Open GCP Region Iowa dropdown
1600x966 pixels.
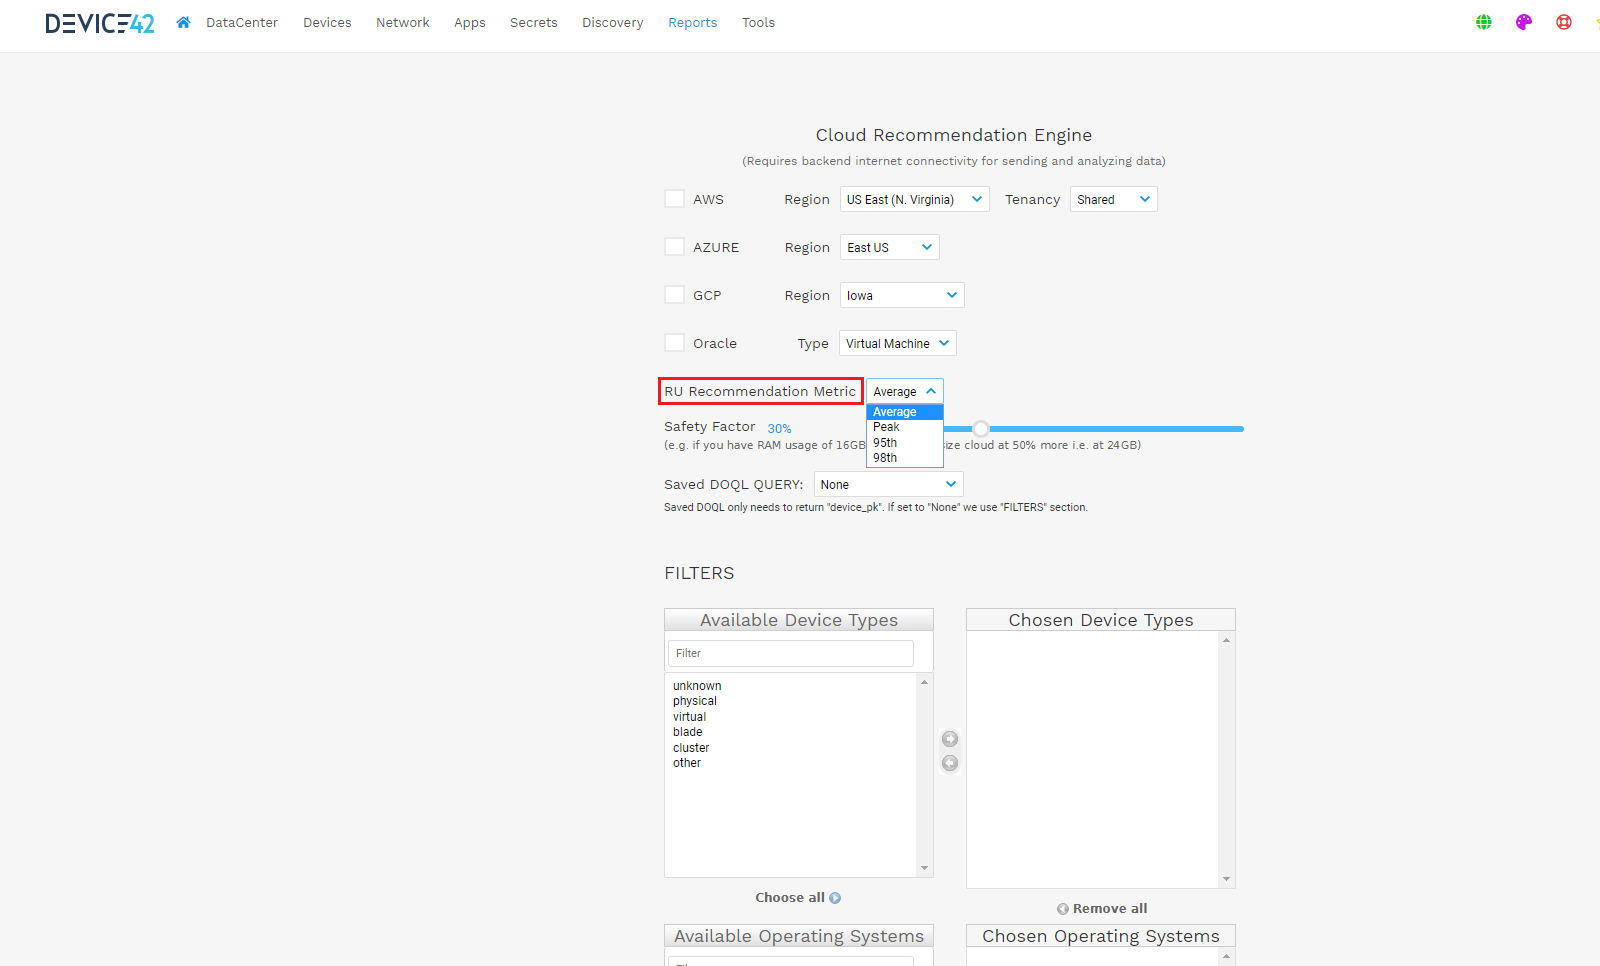coord(902,295)
